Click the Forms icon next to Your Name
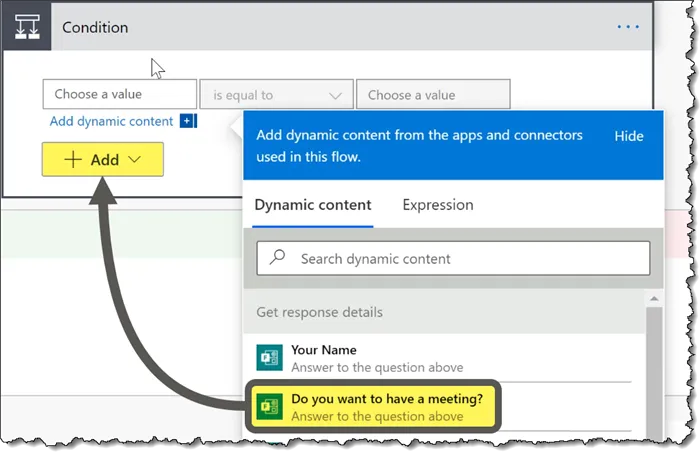The height and width of the screenshot is (452, 700). click(268, 358)
